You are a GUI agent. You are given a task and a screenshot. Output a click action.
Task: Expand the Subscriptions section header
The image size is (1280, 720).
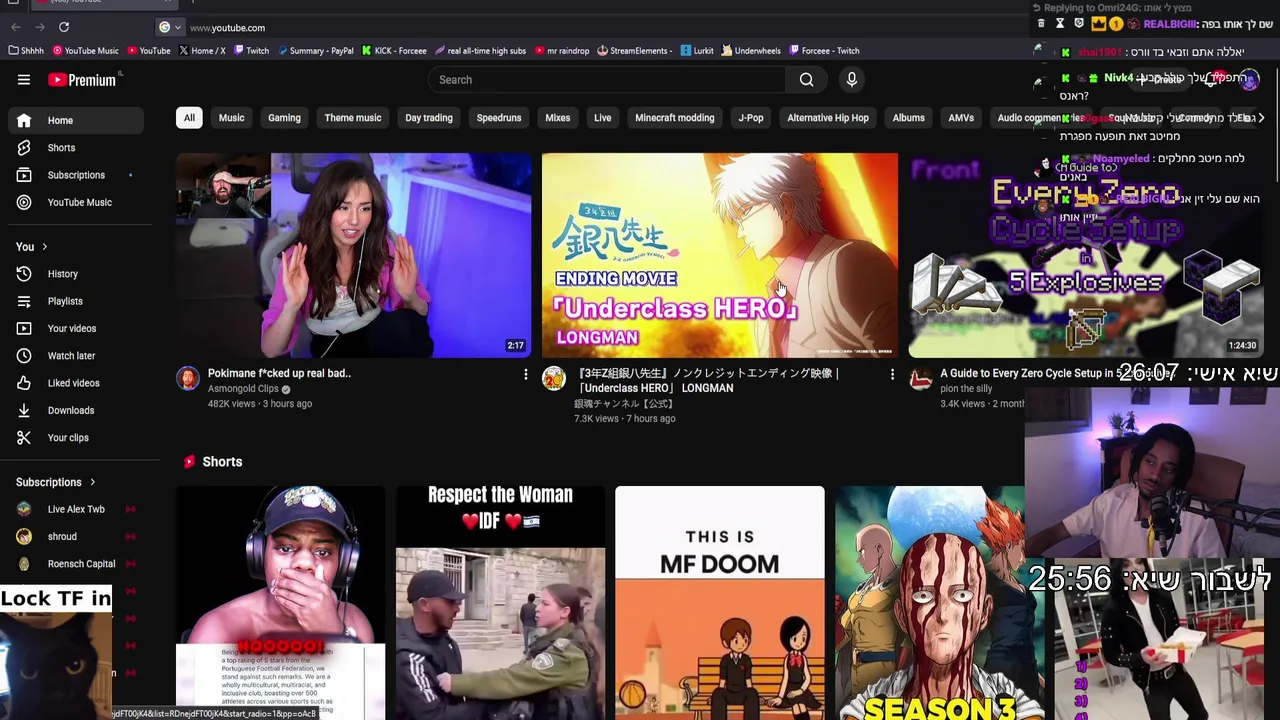tap(56, 483)
